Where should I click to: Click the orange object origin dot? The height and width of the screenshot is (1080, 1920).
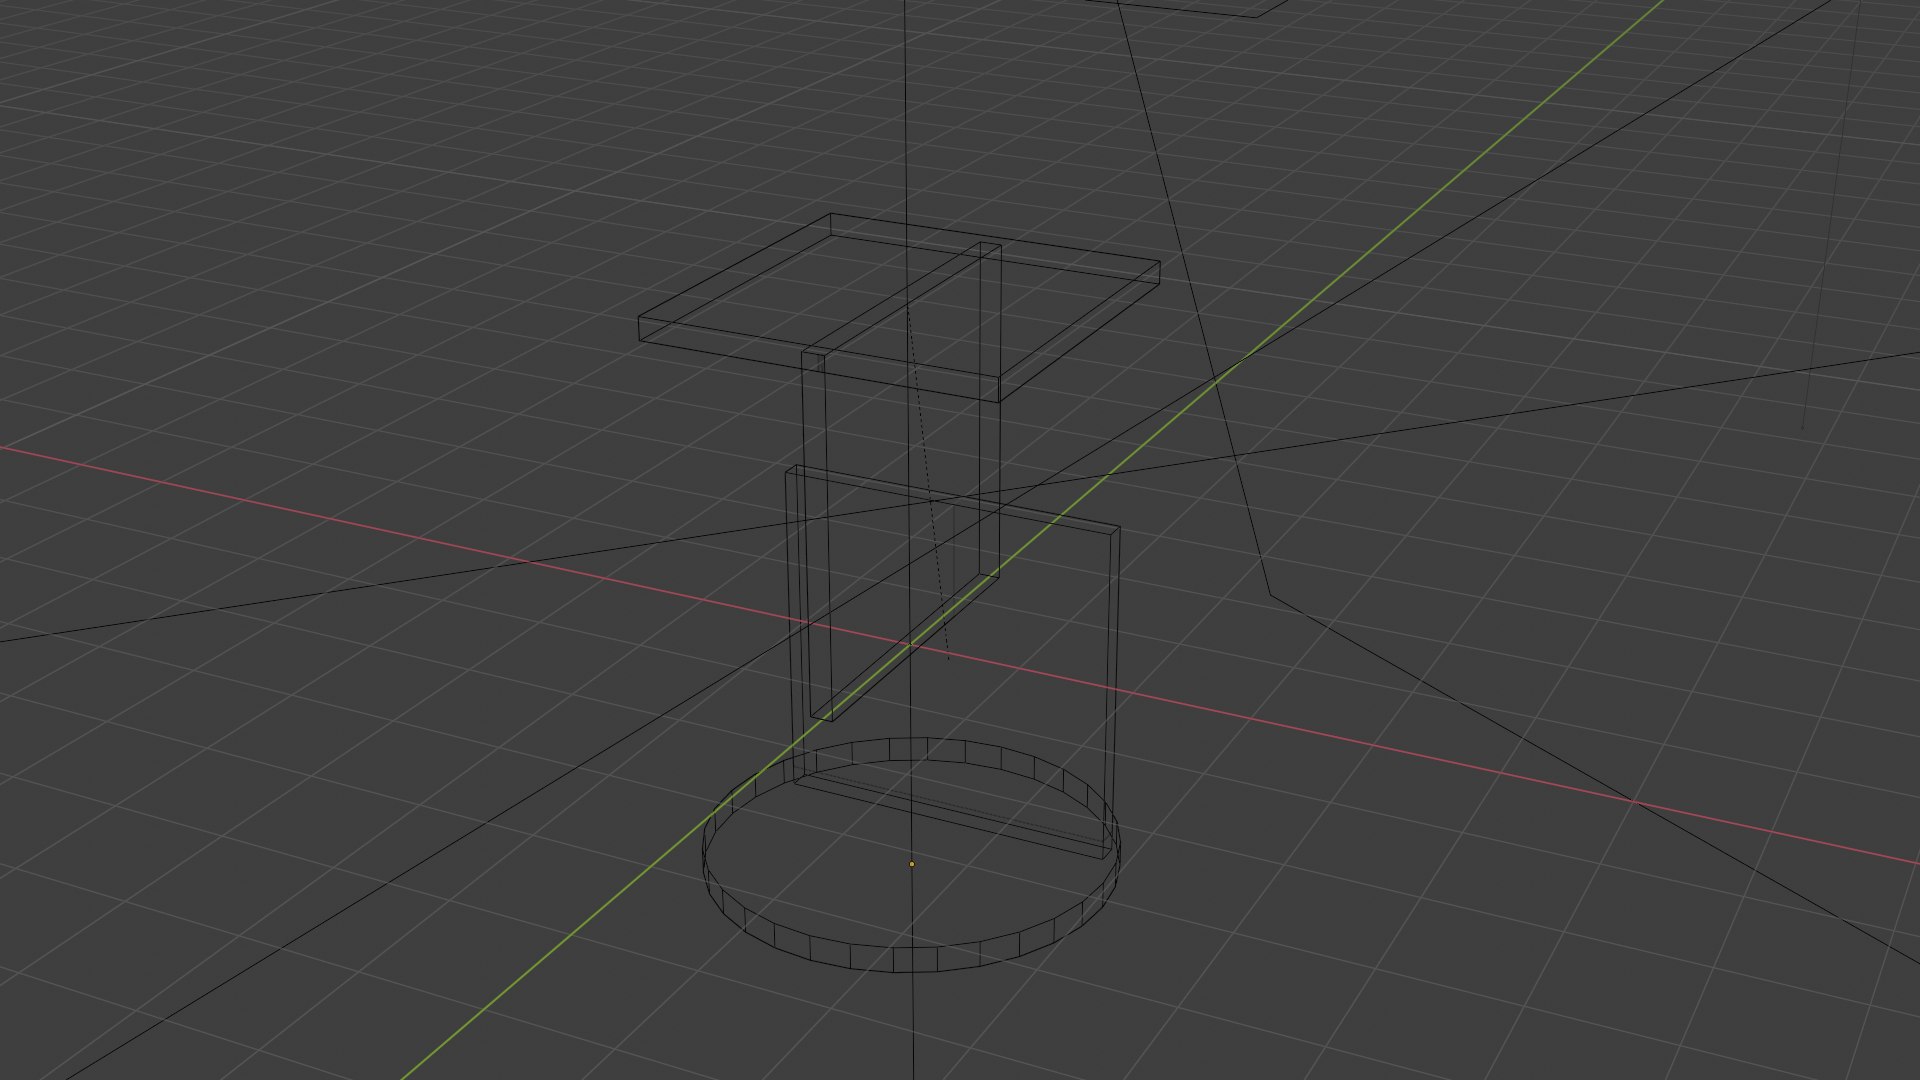[x=911, y=864]
